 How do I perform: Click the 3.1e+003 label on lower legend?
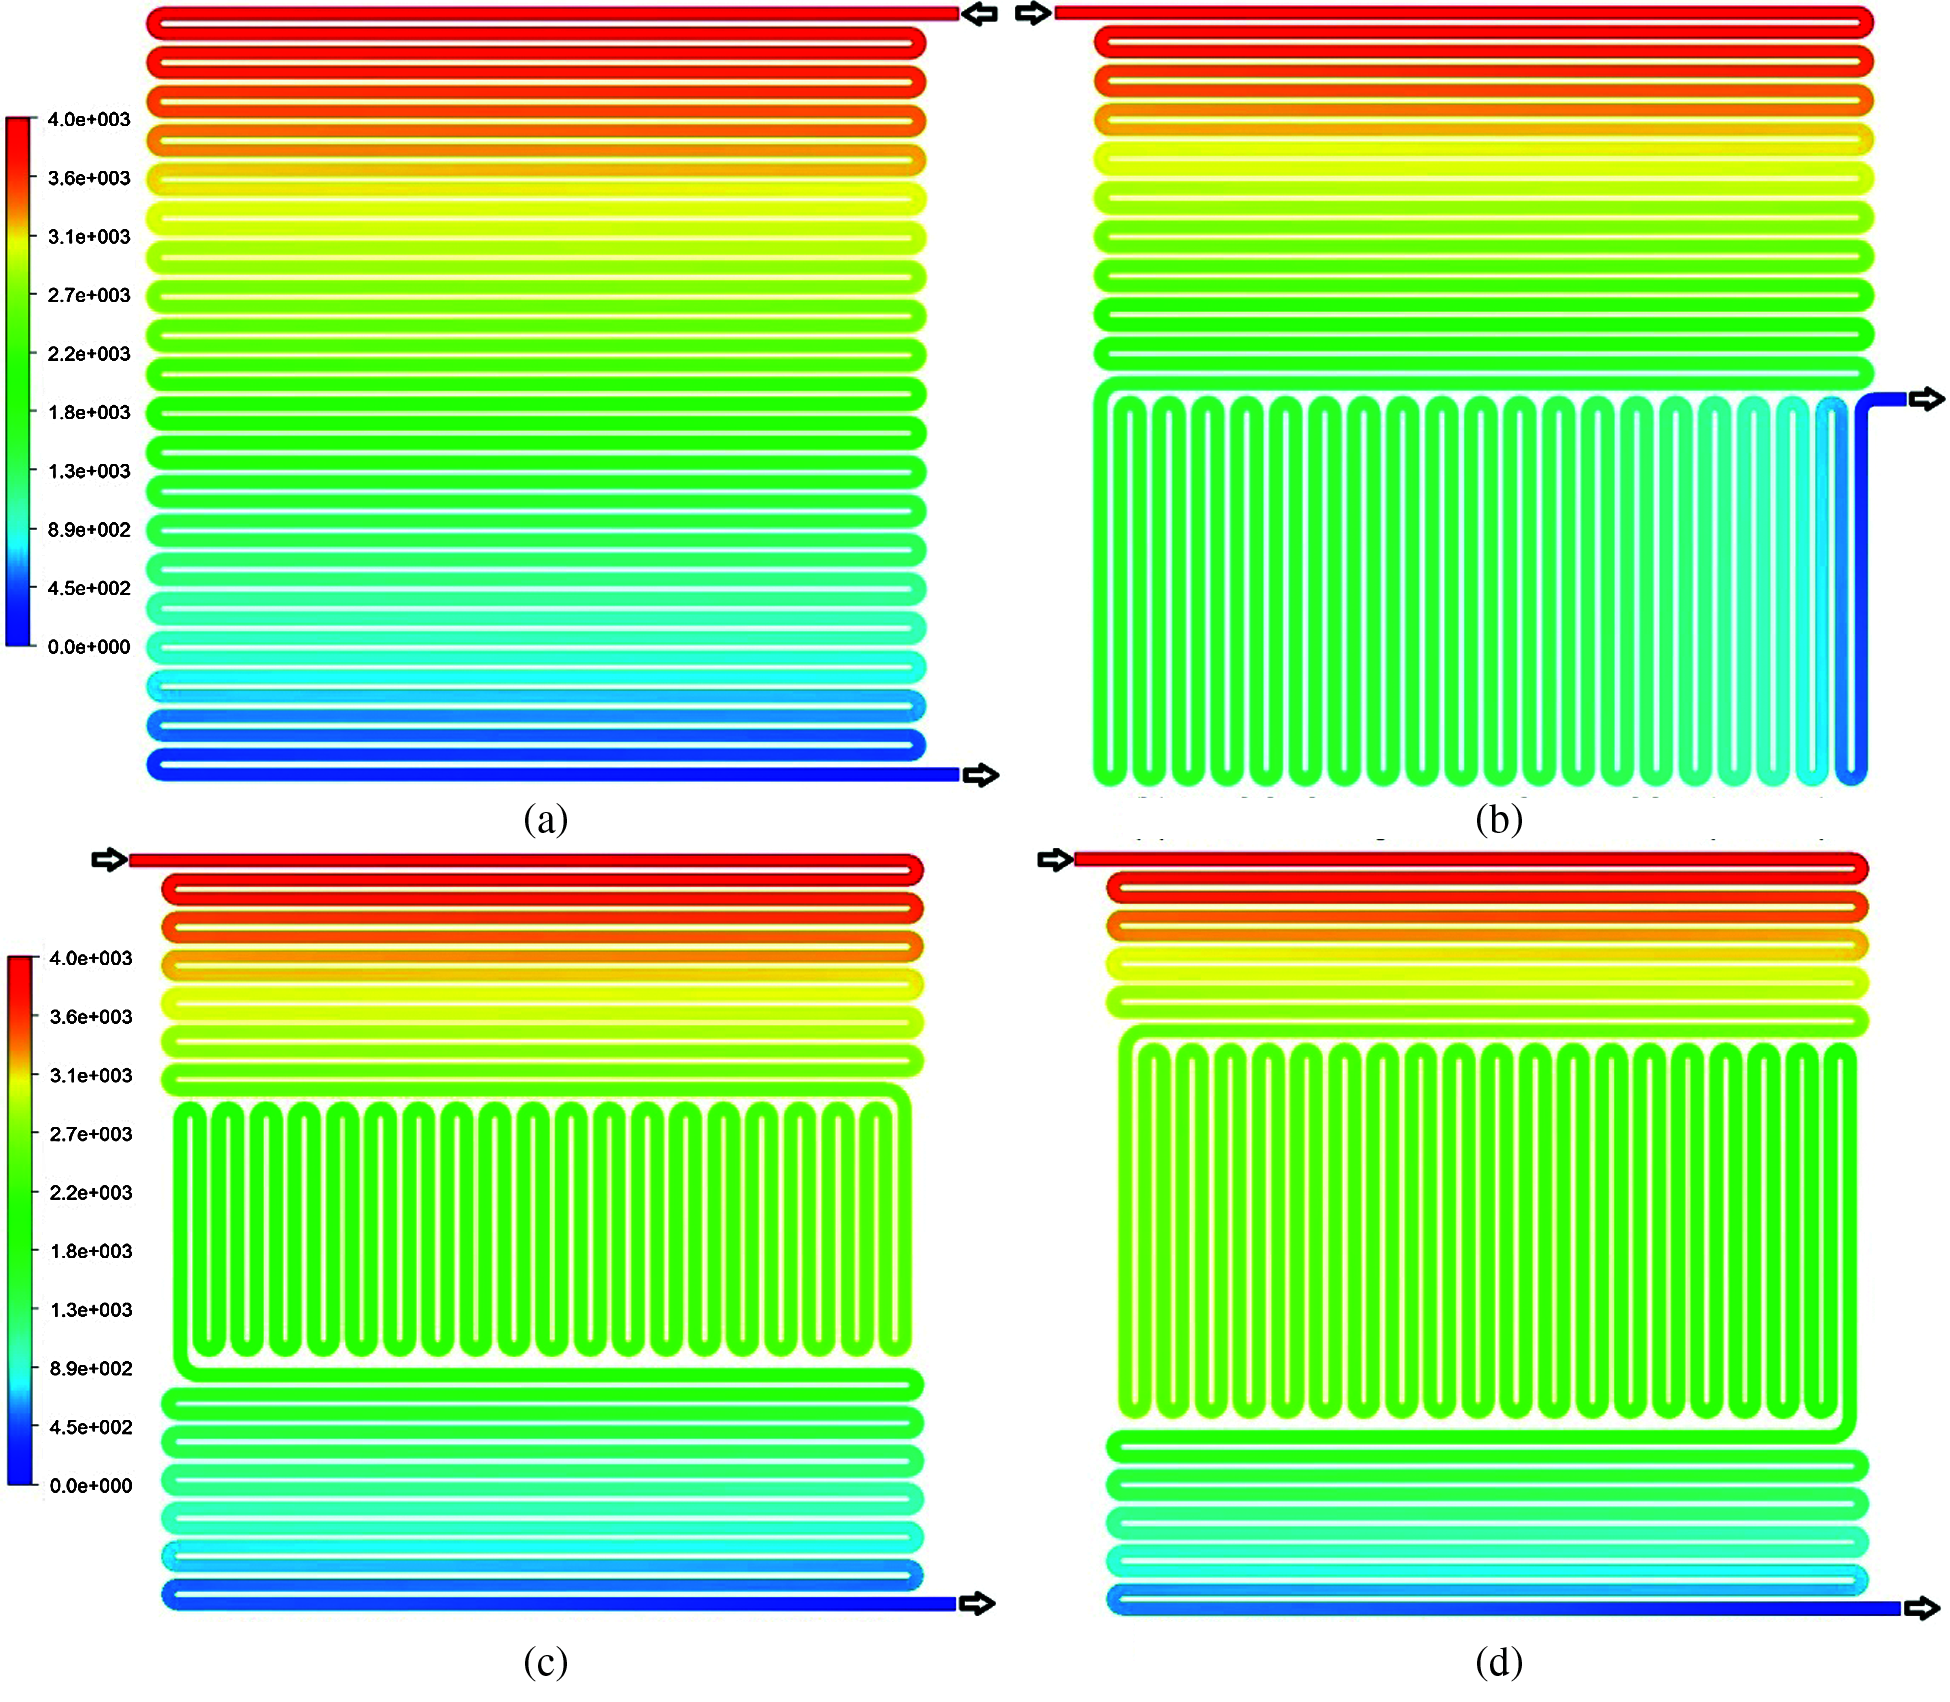(91, 1075)
